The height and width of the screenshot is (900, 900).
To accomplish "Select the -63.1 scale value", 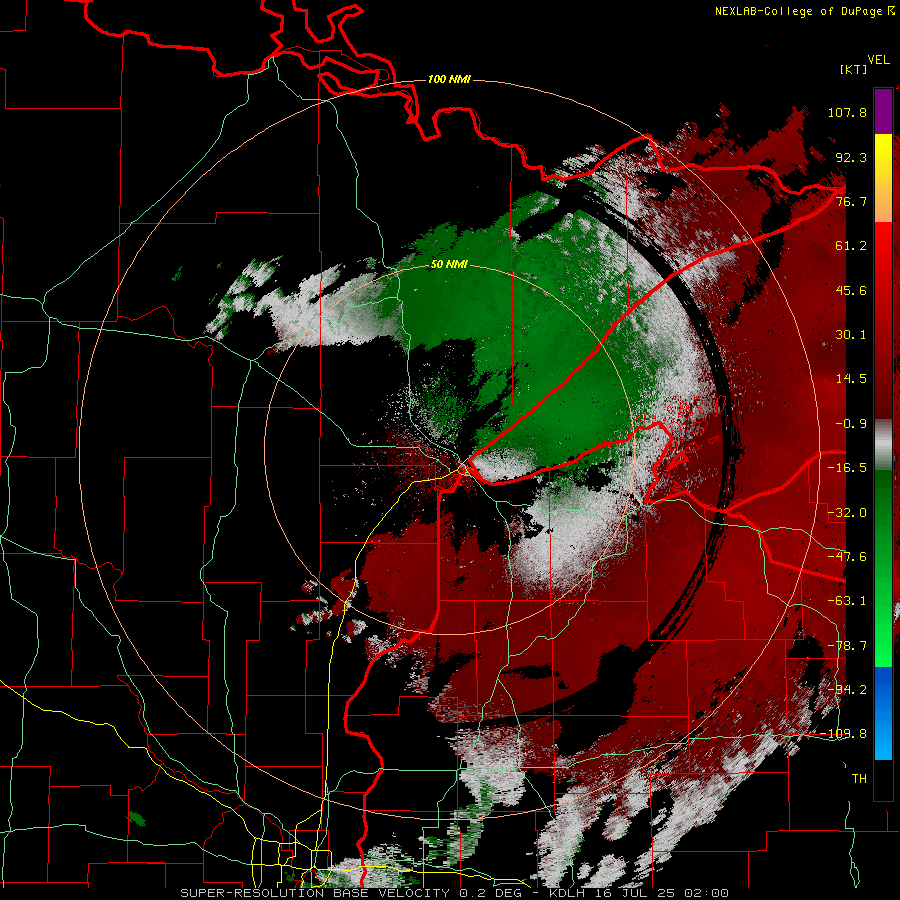I will (847, 601).
